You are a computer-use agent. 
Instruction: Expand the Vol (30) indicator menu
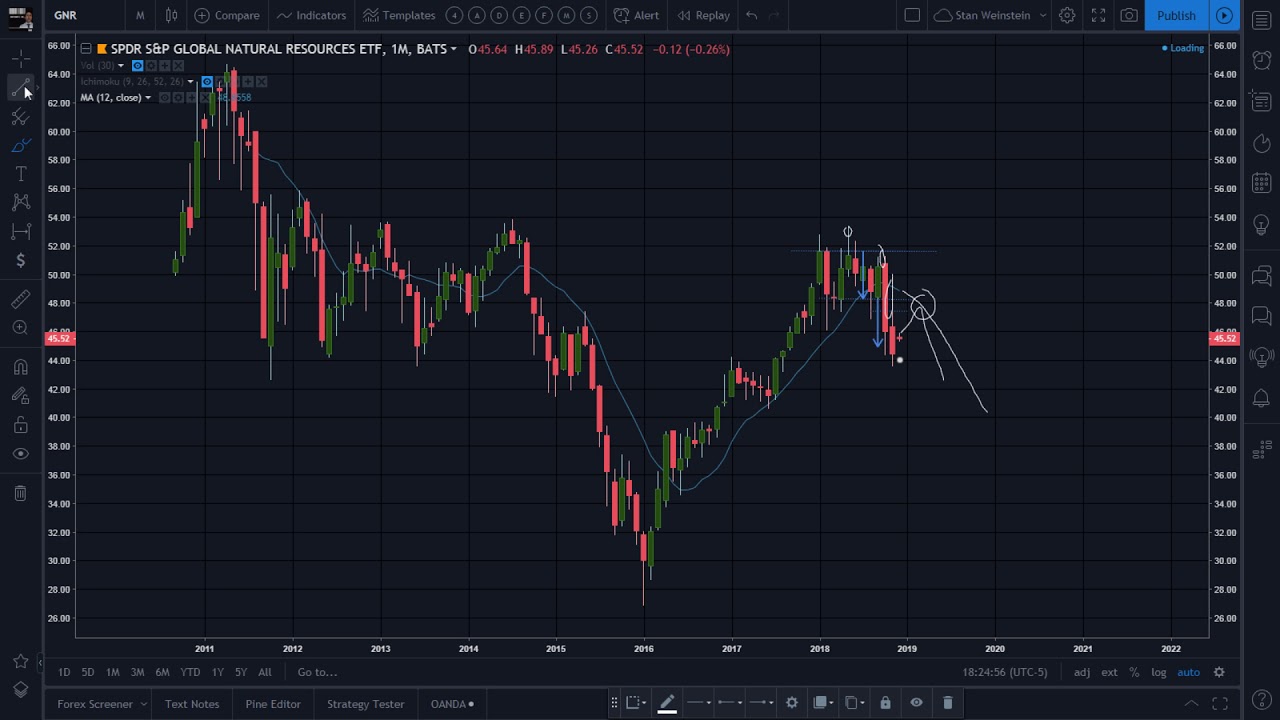(x=121, y=66)
